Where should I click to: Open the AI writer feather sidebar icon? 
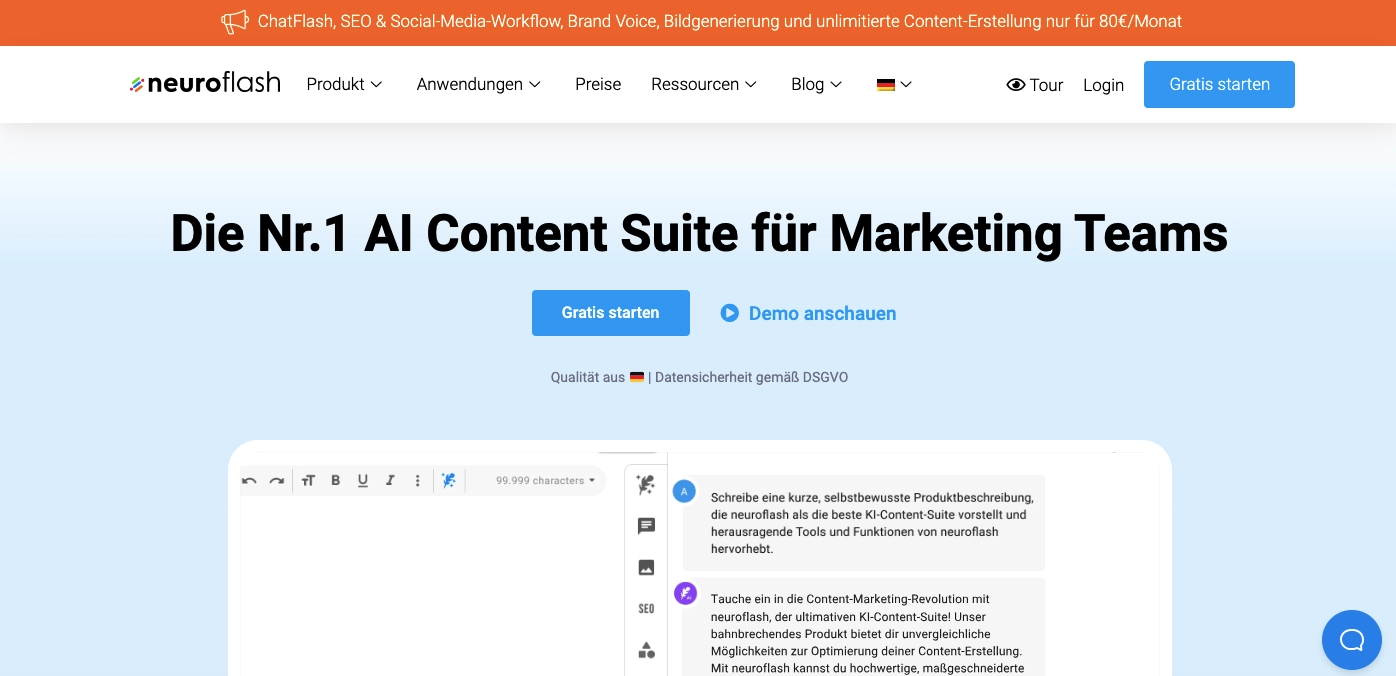(646, 485)
